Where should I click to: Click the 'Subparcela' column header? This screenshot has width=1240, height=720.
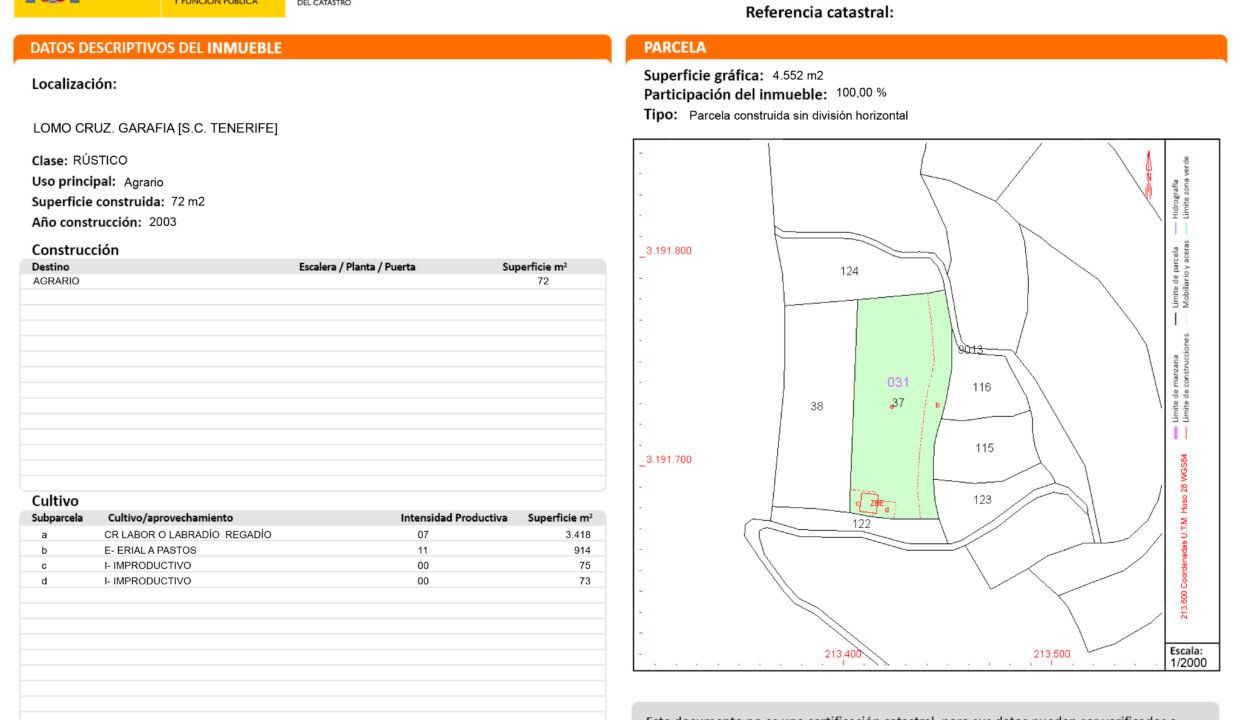pyautogui.click(x=57, y=518)
